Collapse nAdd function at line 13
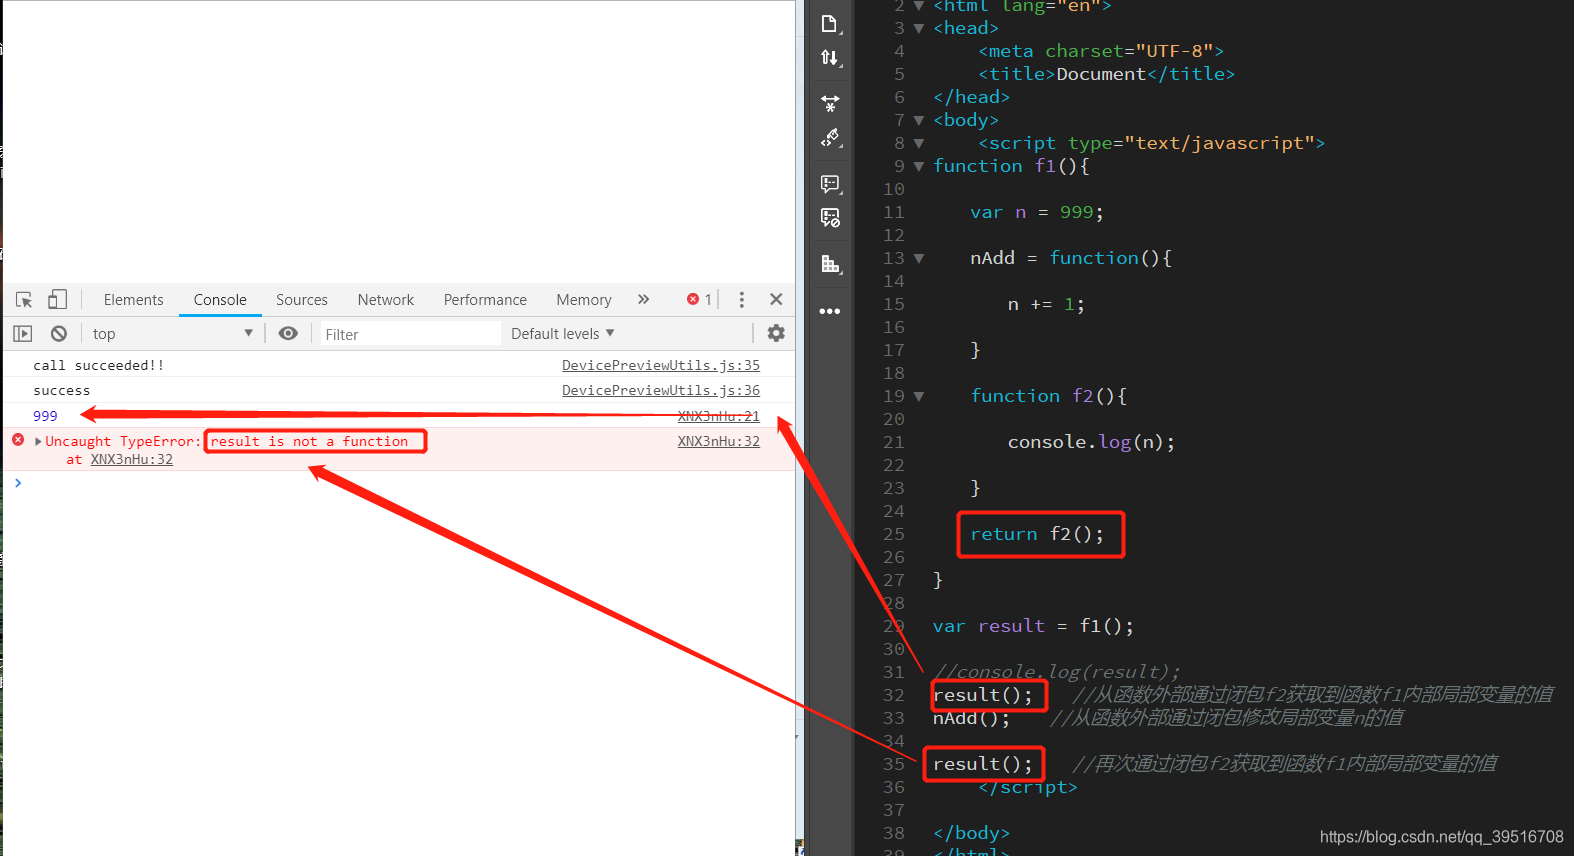1574x856 pixels. [919, 258]
